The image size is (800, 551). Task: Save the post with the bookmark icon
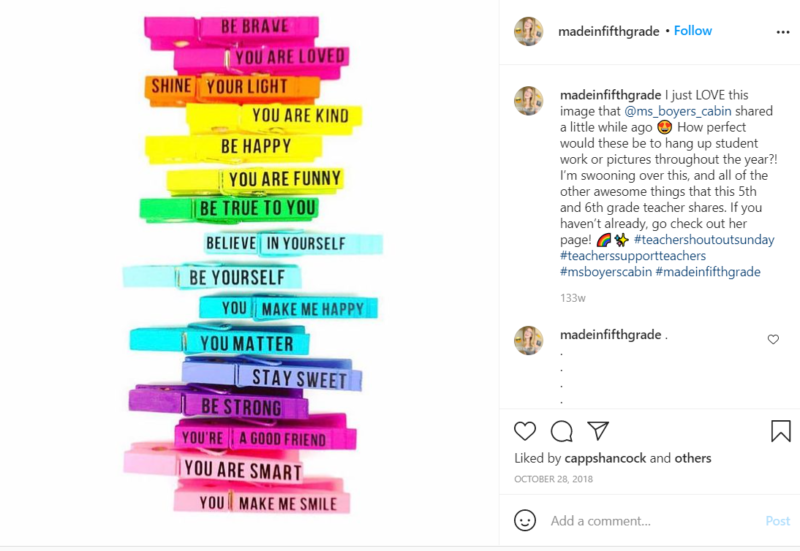pos(781,431)
